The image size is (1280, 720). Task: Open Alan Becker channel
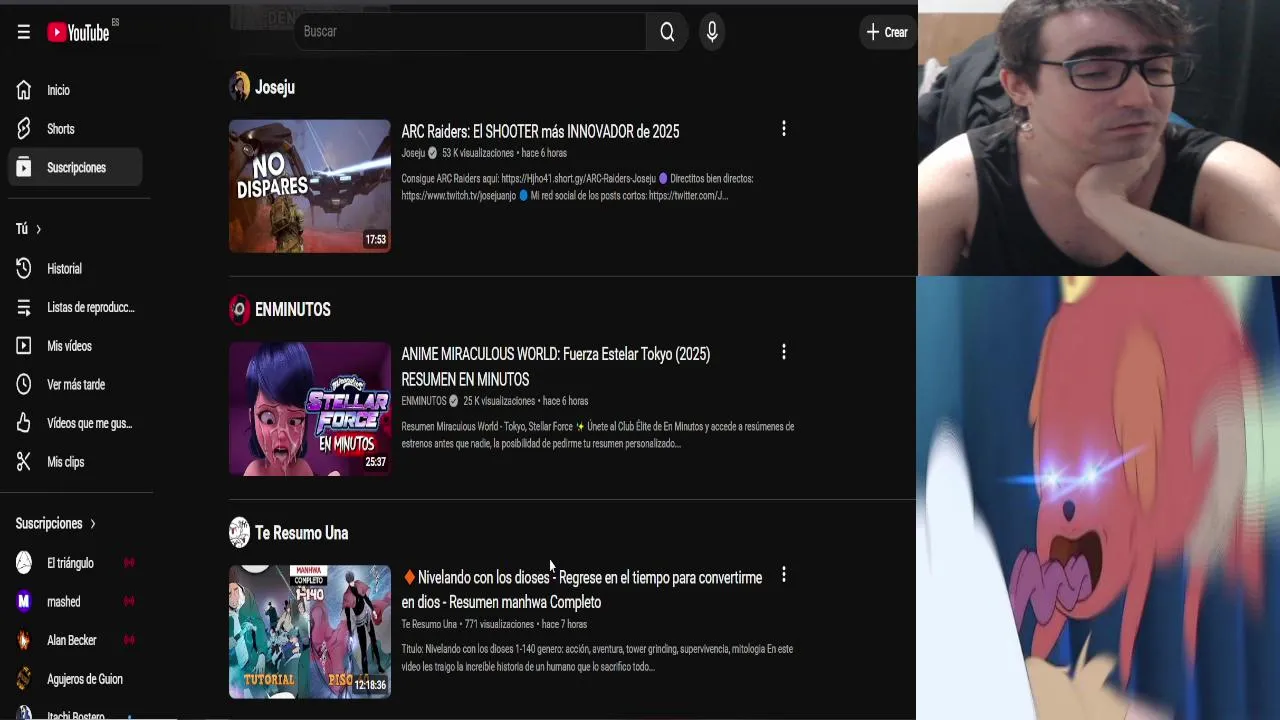76,640
